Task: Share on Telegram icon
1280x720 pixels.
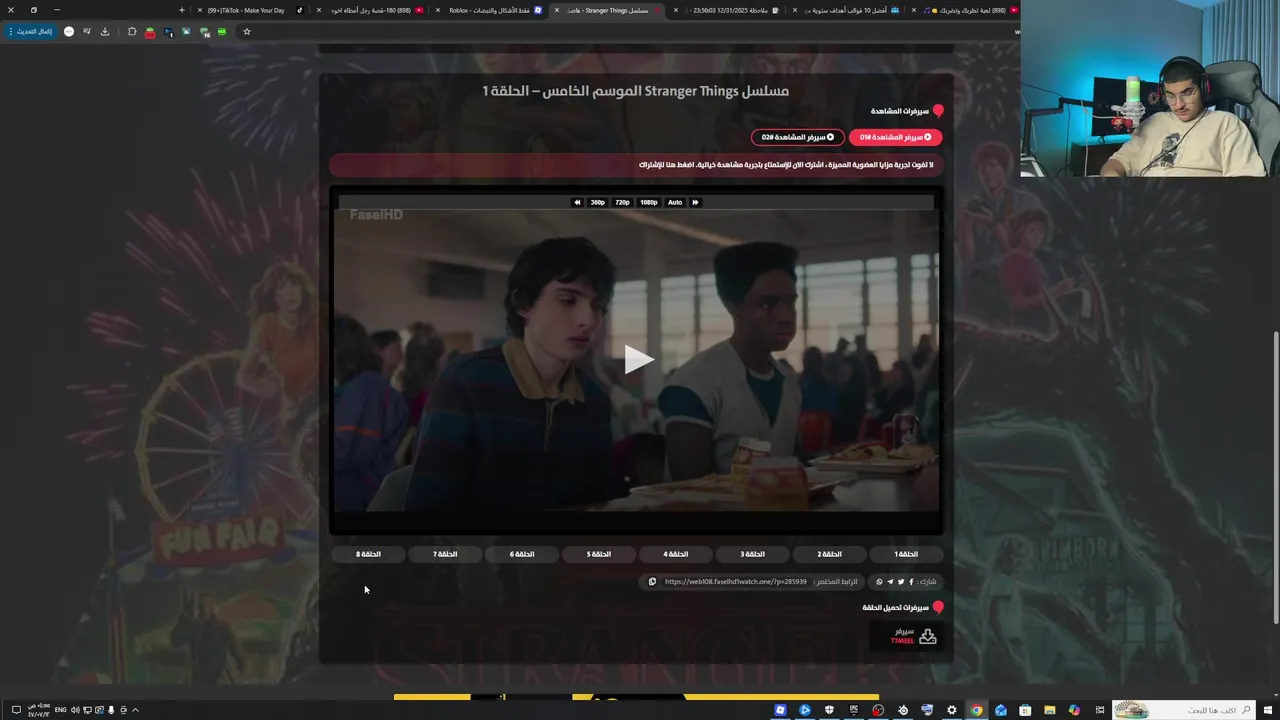Action: [890, 582]
